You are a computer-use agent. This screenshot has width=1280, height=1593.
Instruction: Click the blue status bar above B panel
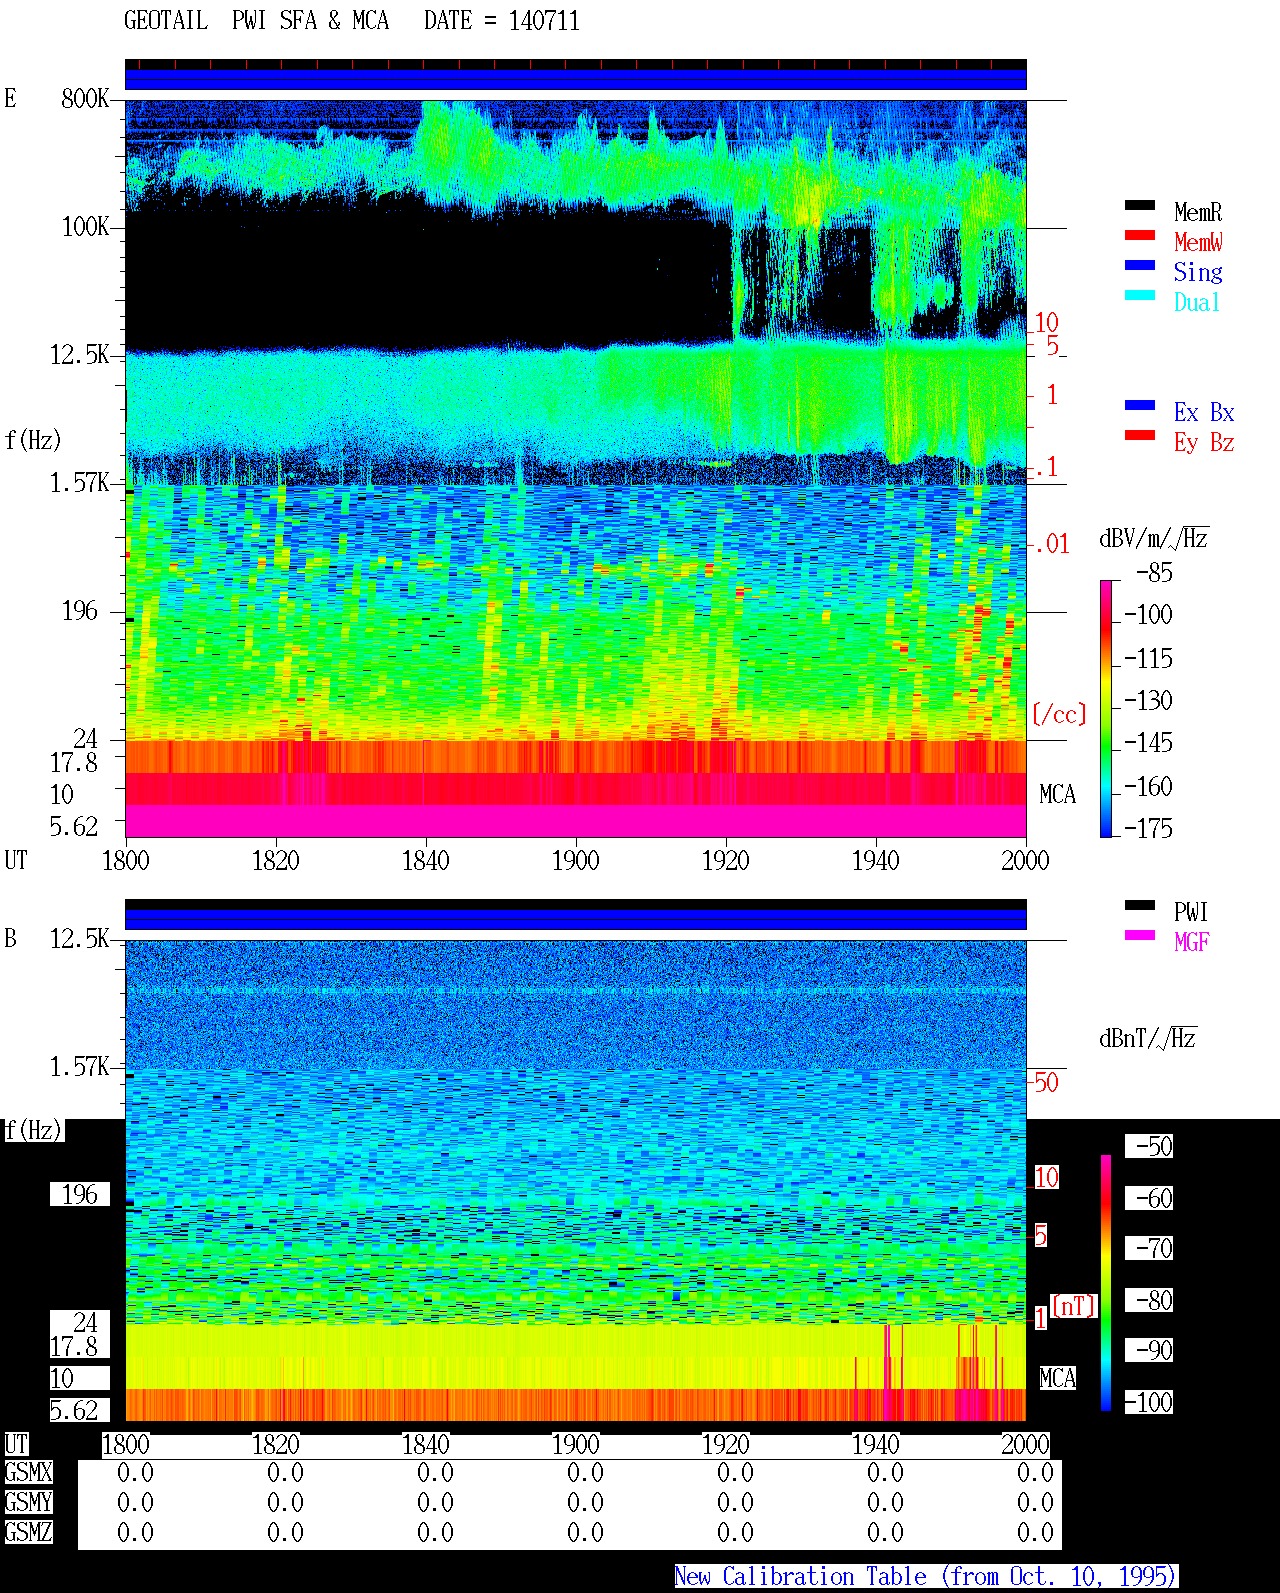pos(576,918)
